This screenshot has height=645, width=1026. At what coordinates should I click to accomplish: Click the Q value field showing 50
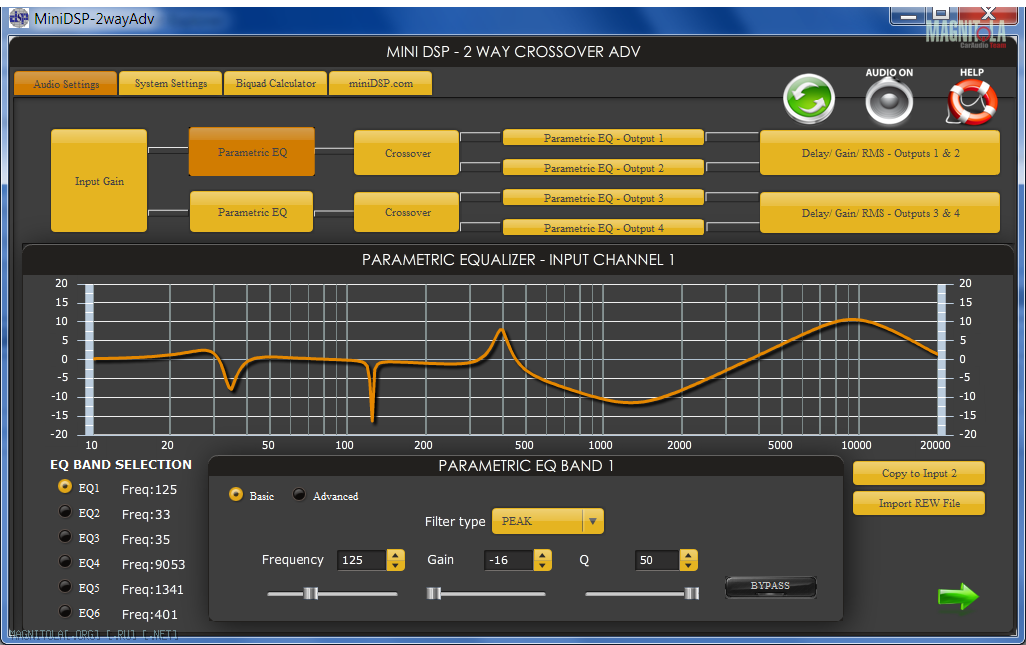pos(658,560)
